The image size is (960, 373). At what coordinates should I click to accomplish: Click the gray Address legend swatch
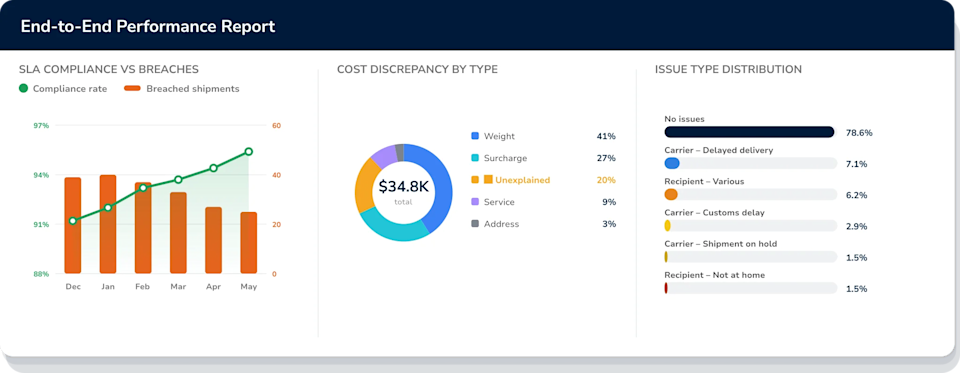(x=475, y=224)
